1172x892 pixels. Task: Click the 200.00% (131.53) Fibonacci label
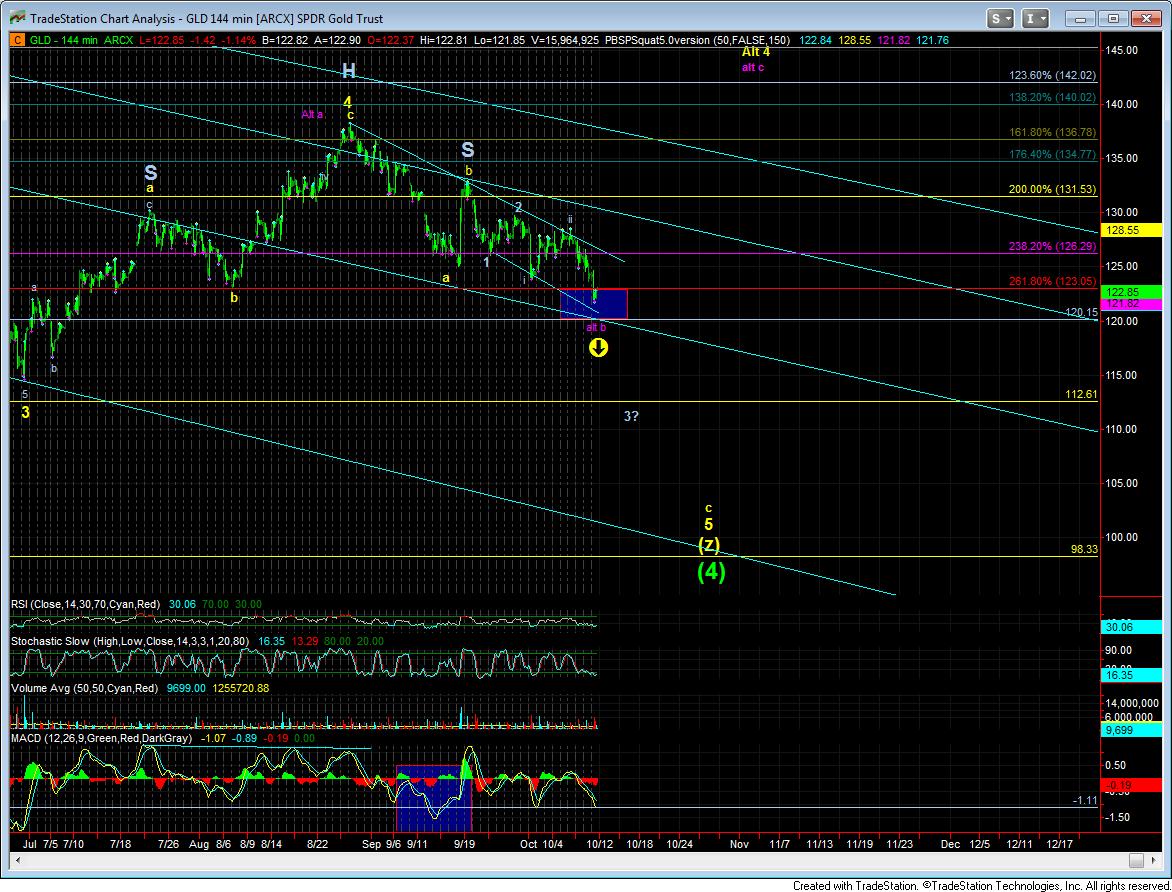coord(1052,189)
